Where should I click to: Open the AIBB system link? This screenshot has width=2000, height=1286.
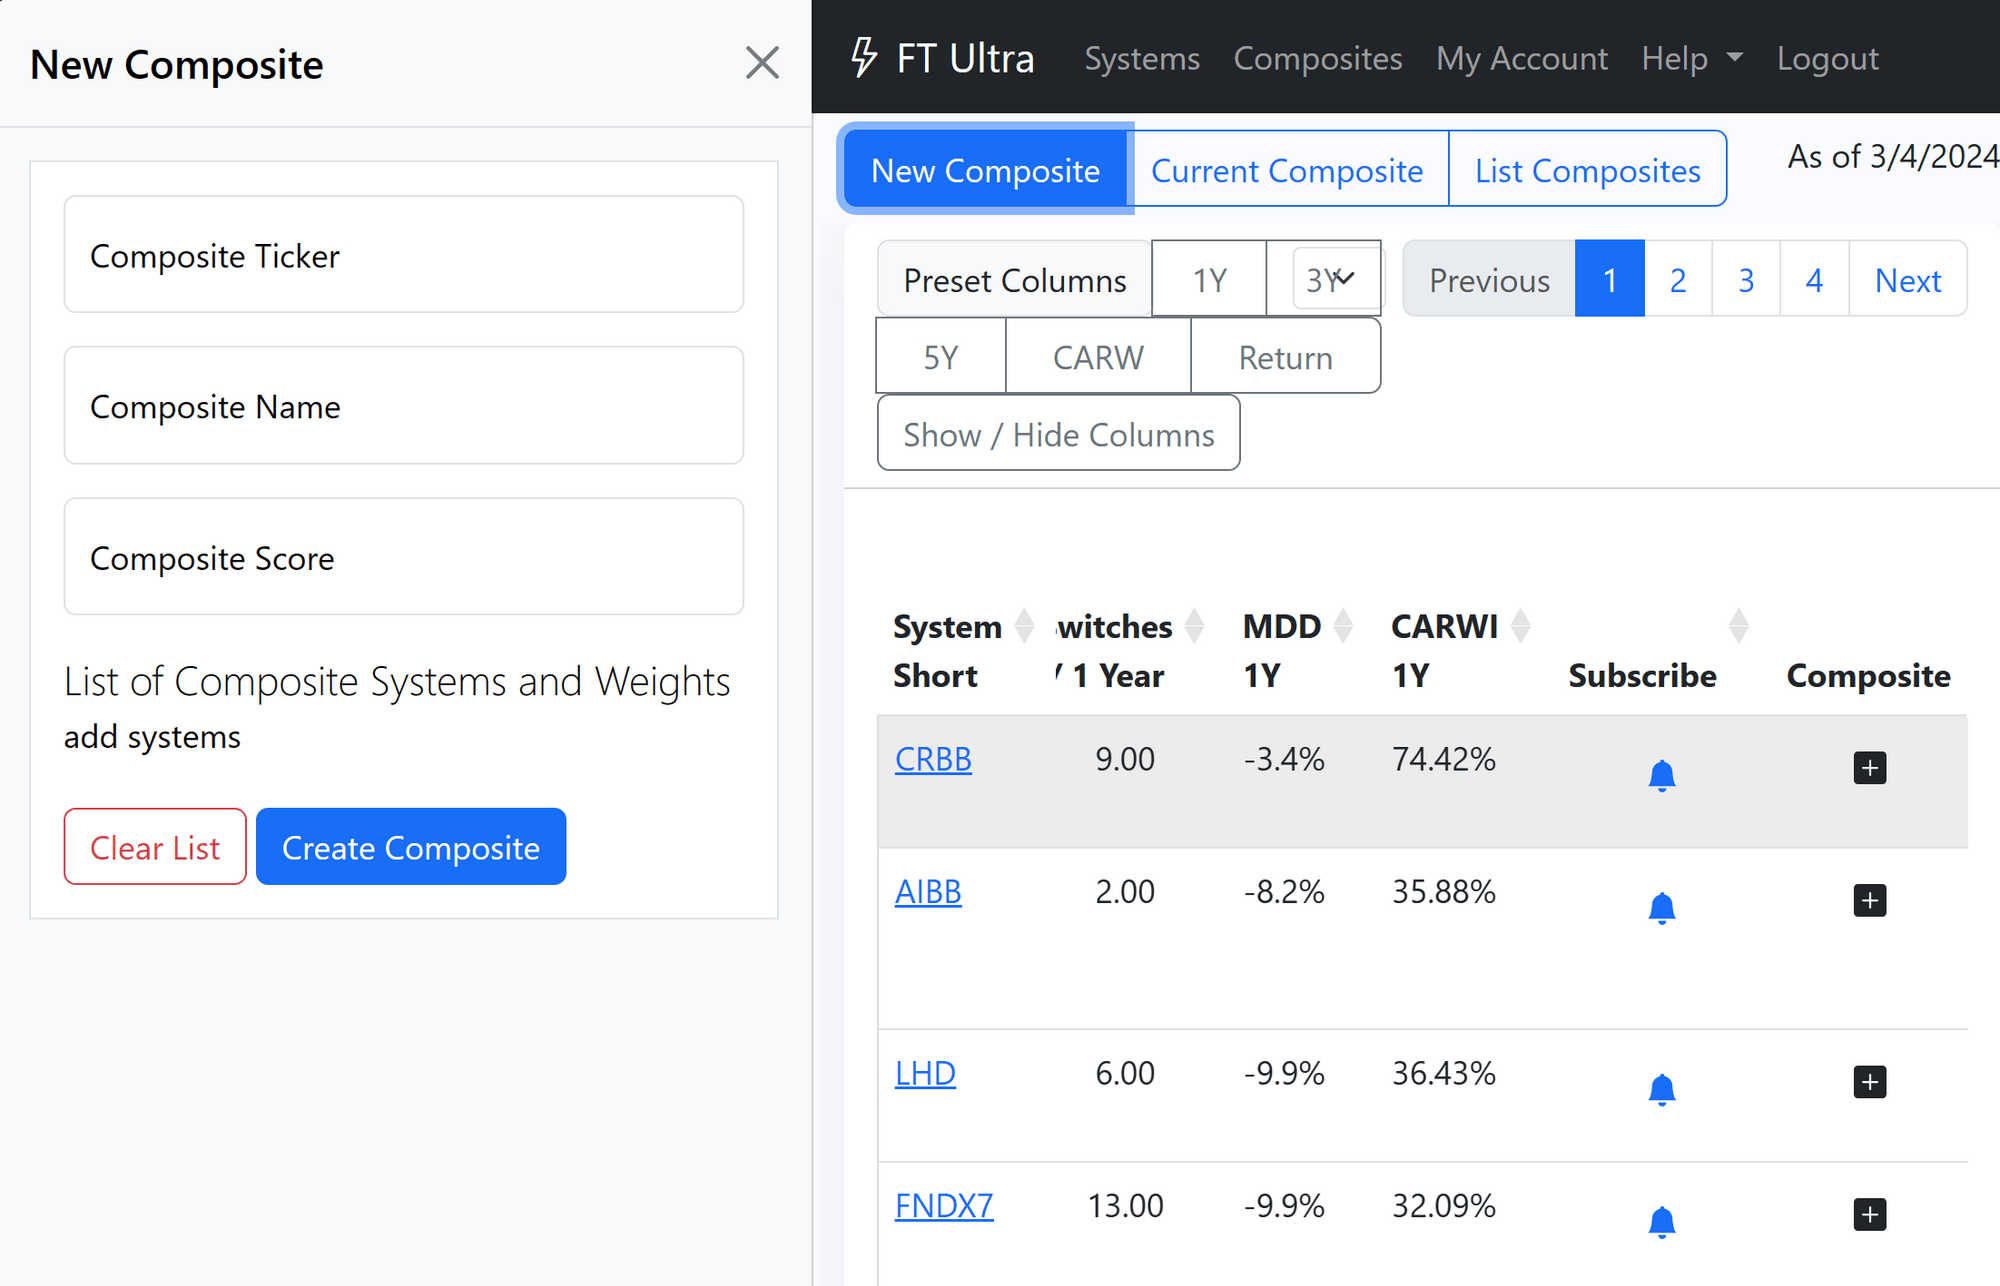[928, 891]
